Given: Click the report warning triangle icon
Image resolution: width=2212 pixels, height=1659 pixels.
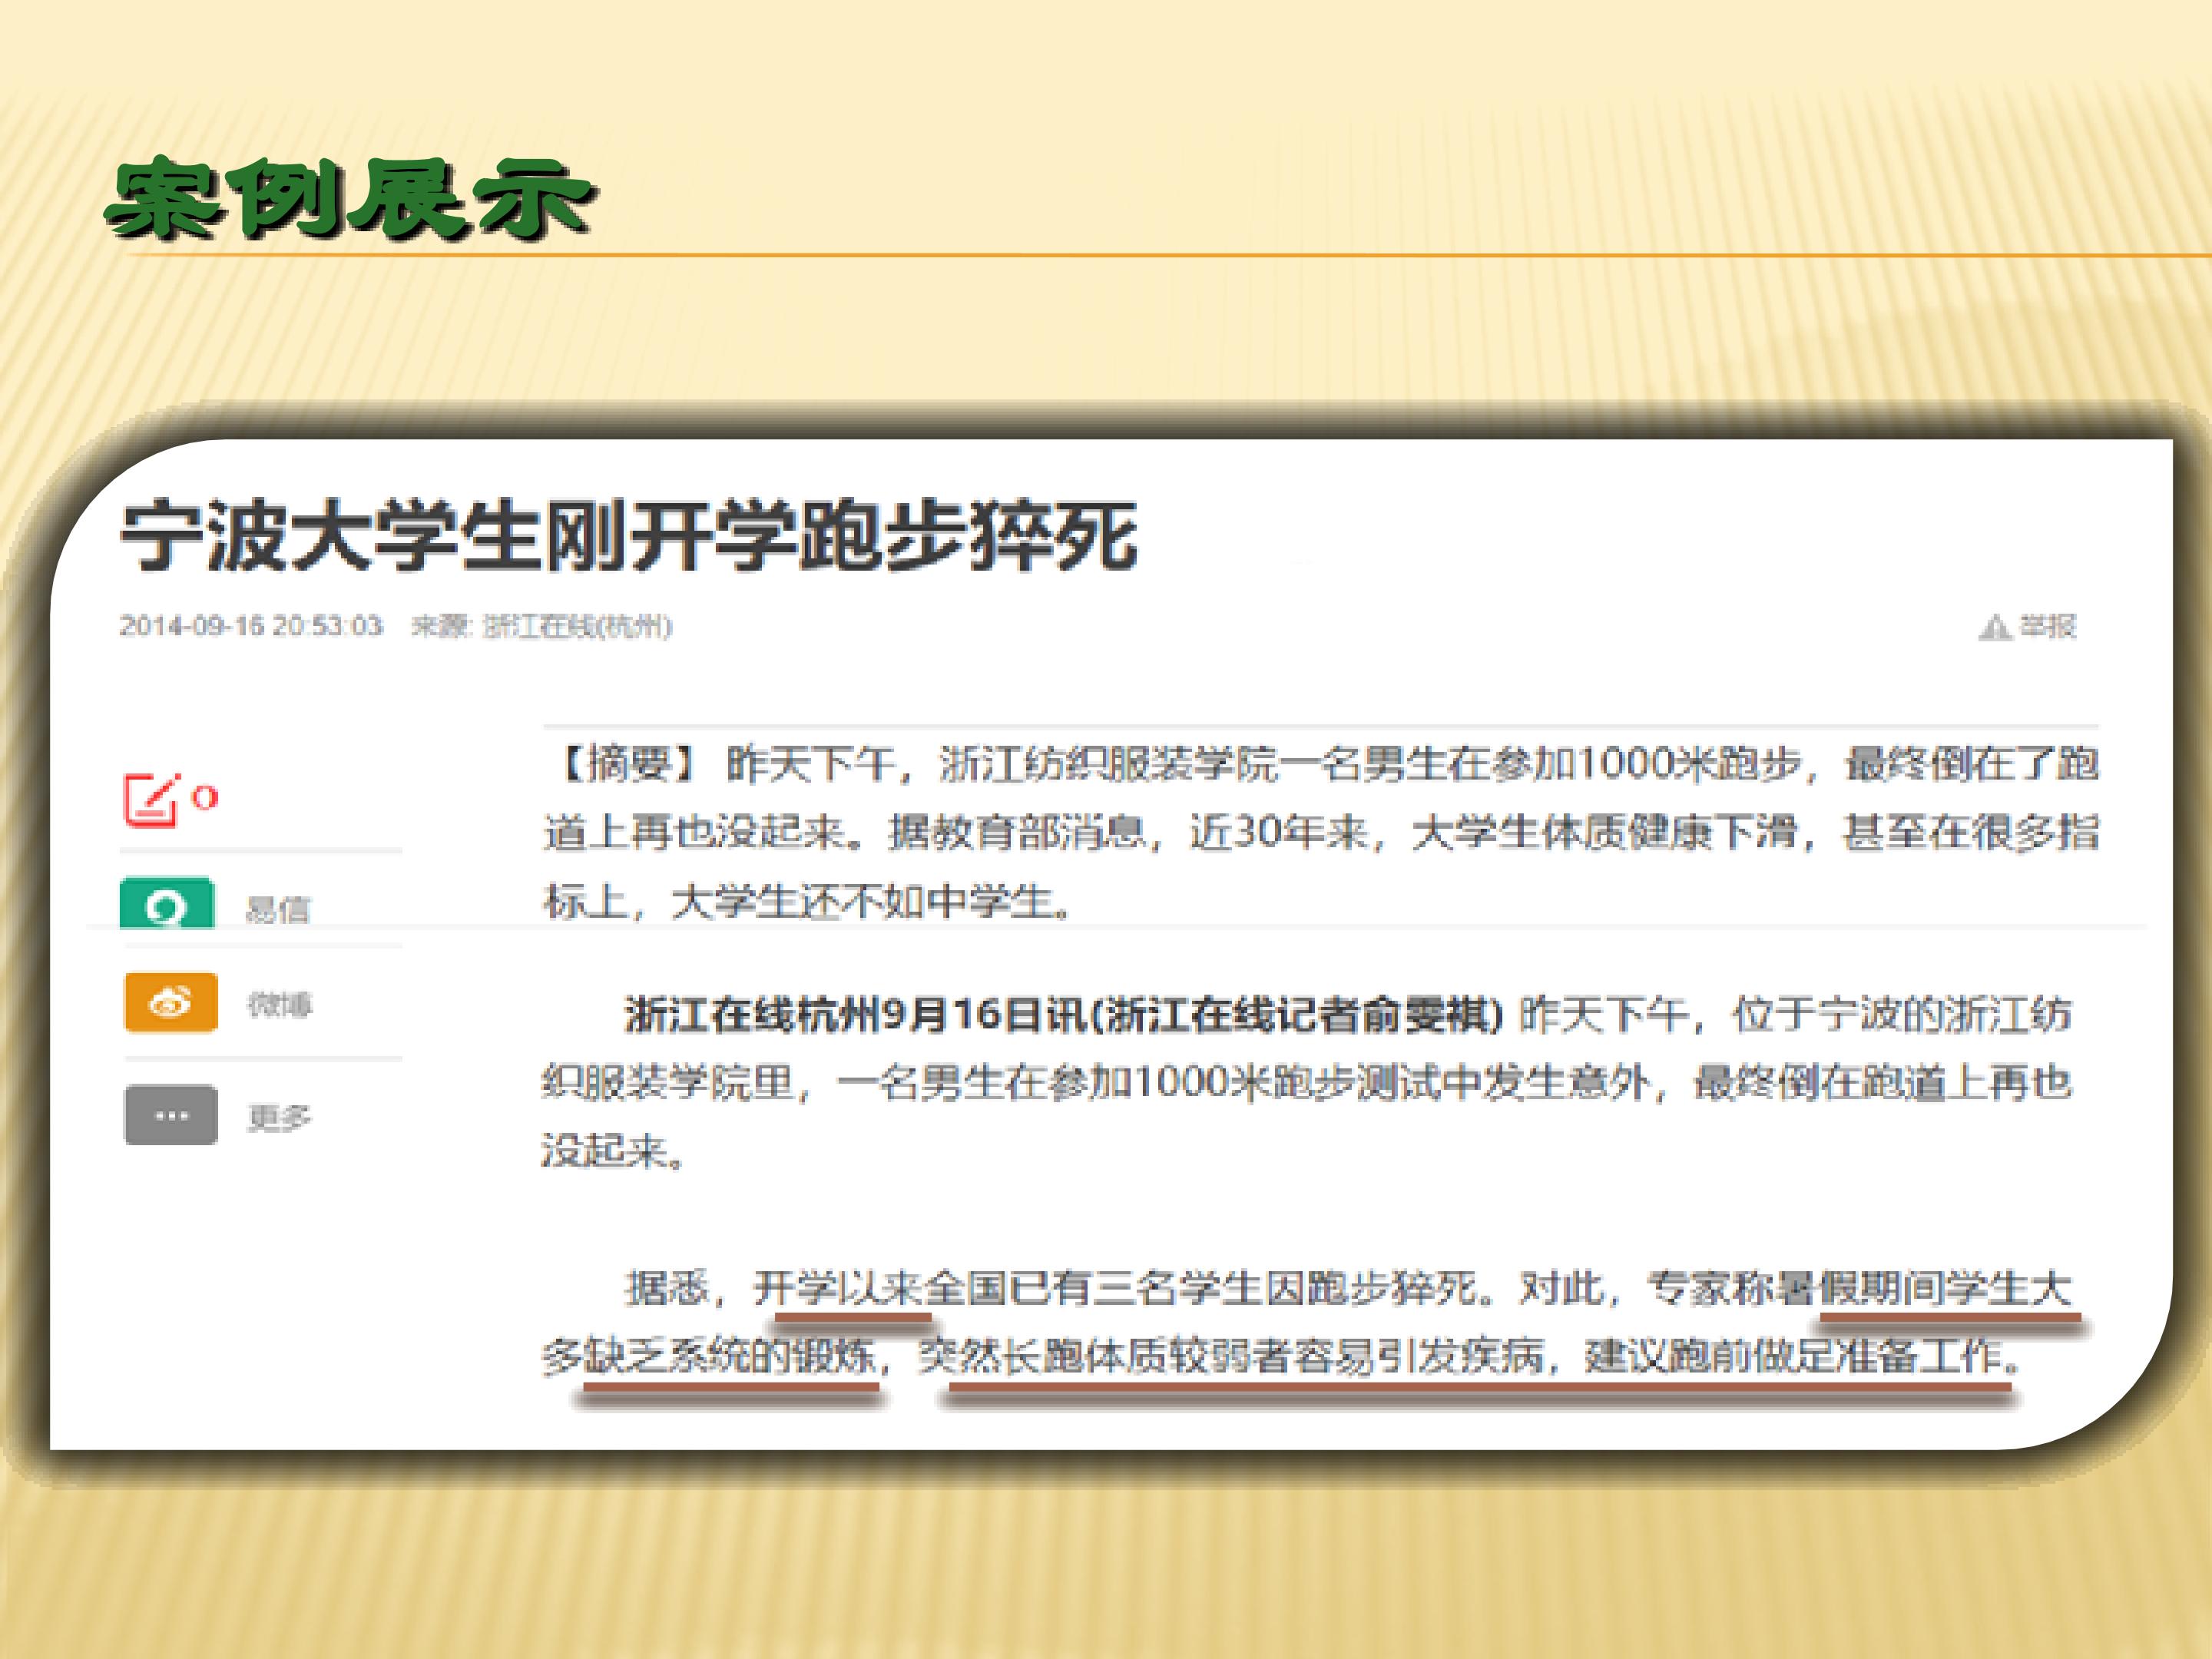Looking at the screenshot, I should tap(1994, 627).
